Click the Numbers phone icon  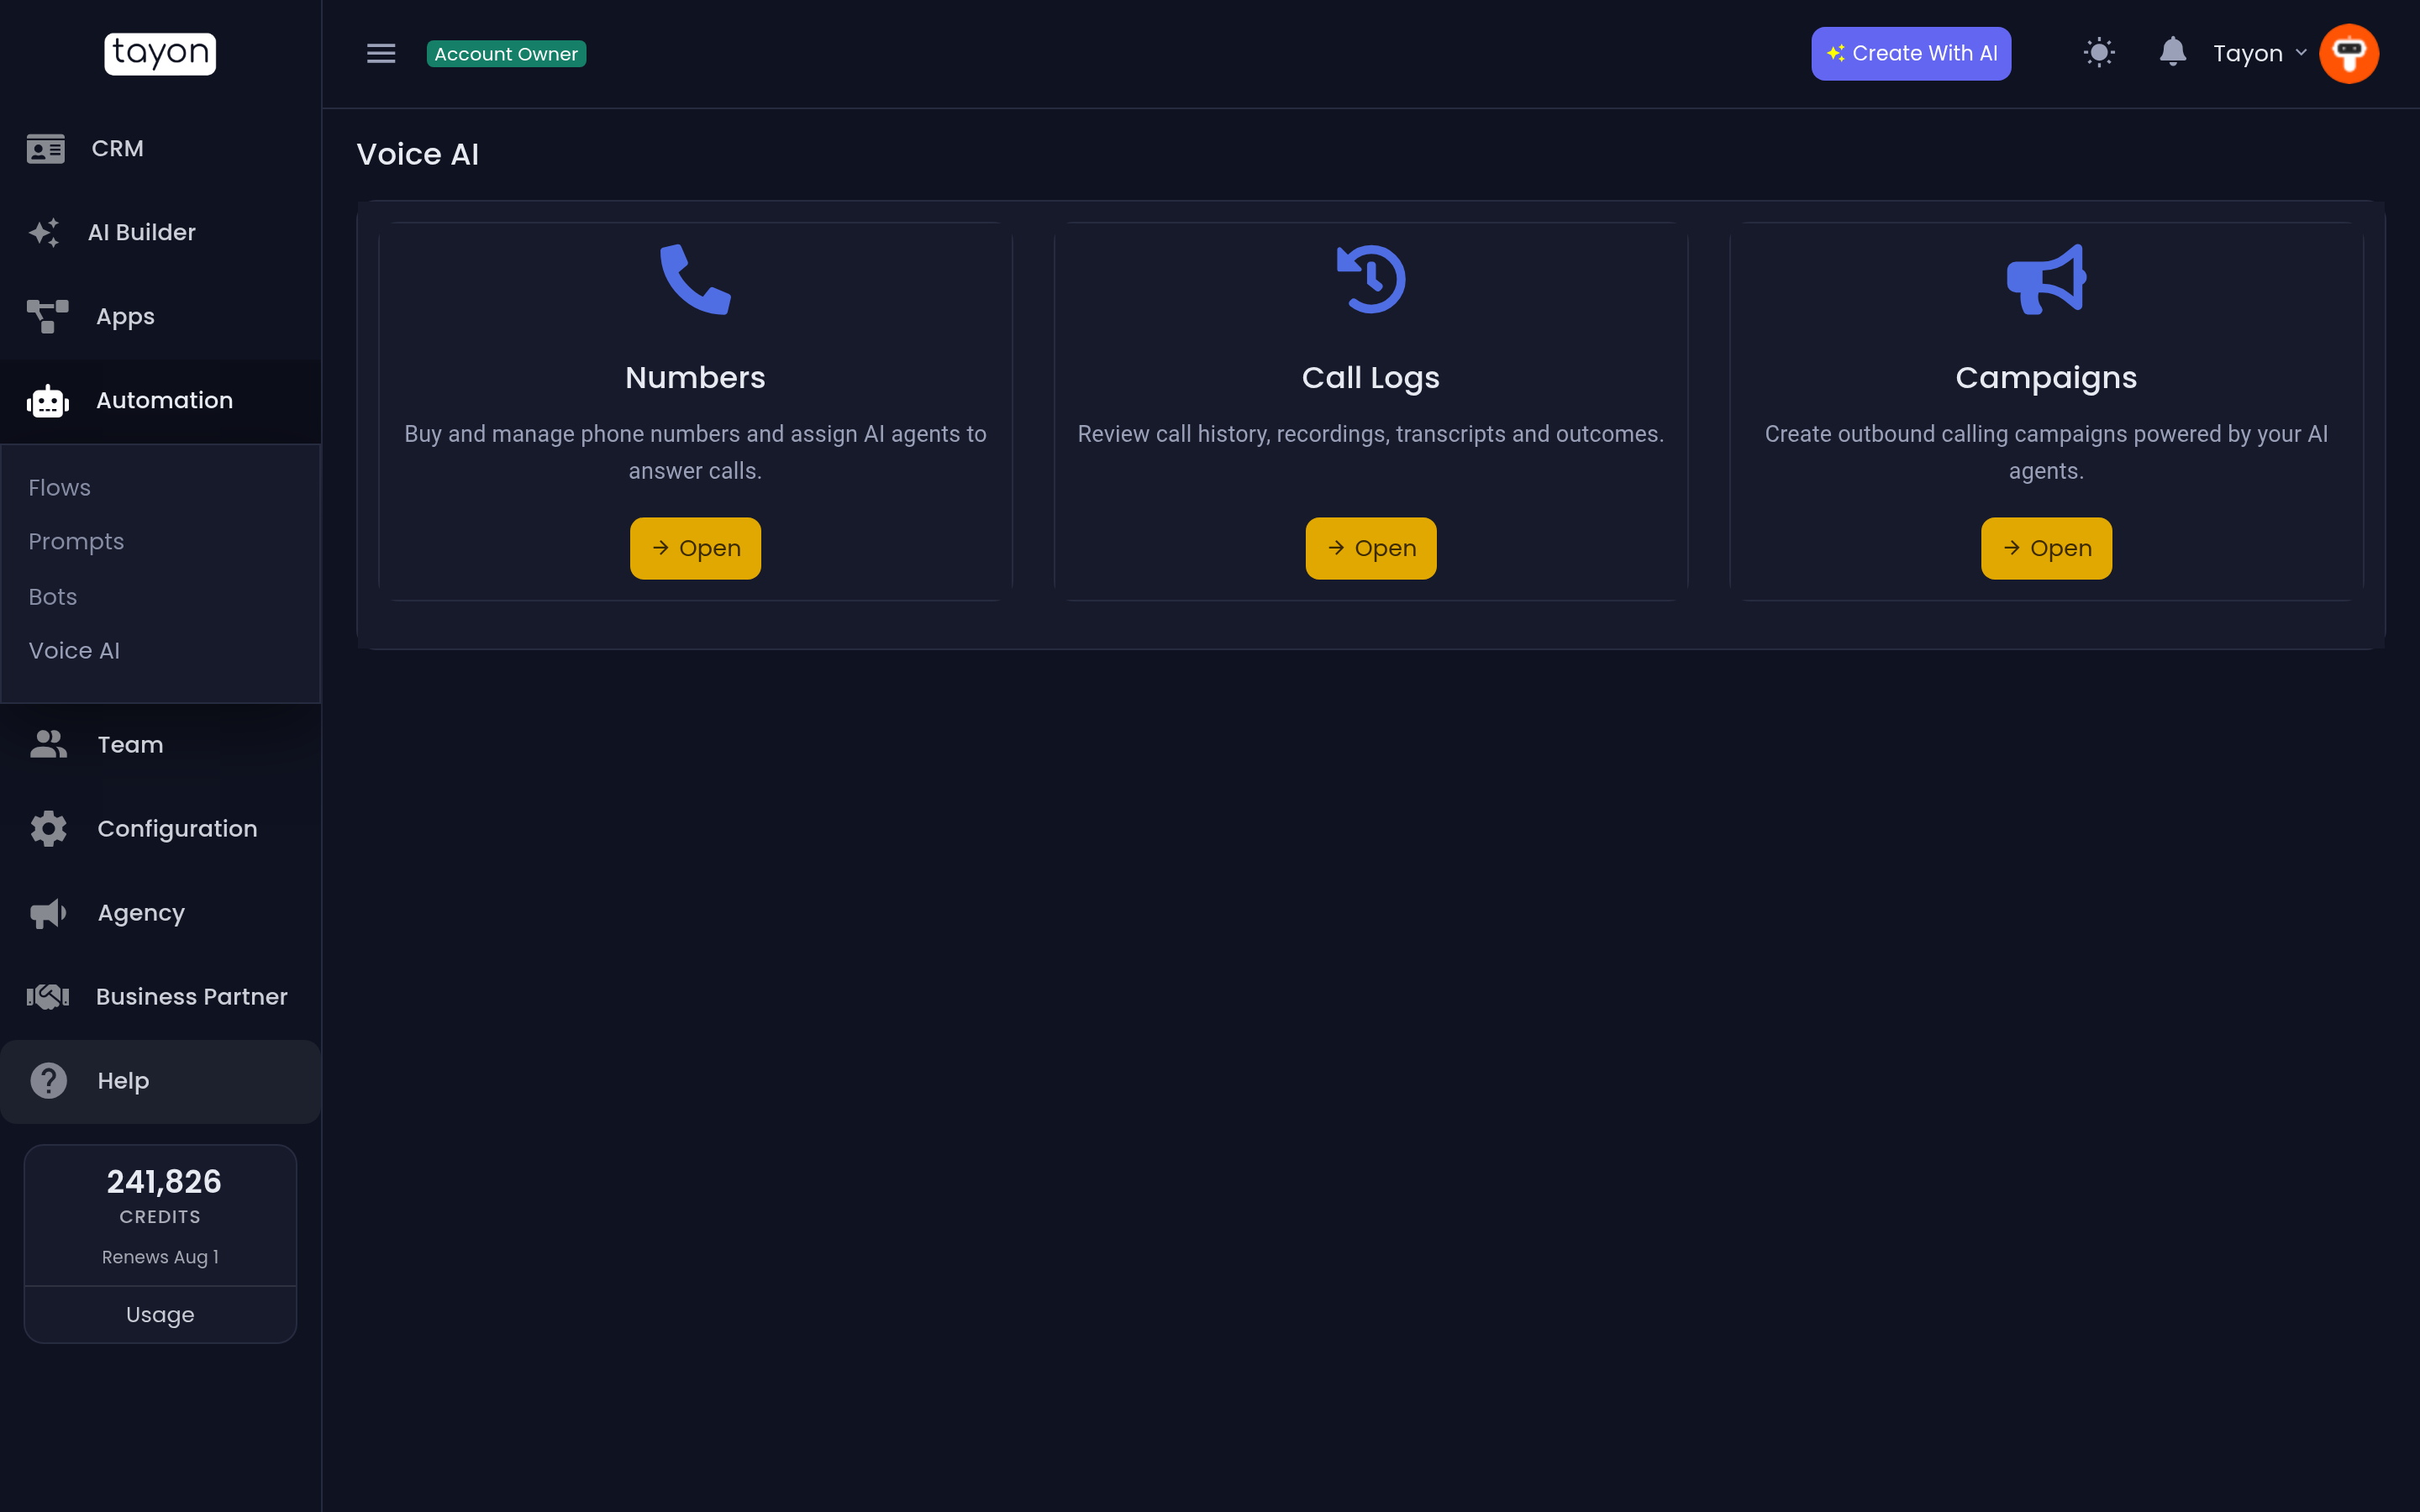[695, 279]
